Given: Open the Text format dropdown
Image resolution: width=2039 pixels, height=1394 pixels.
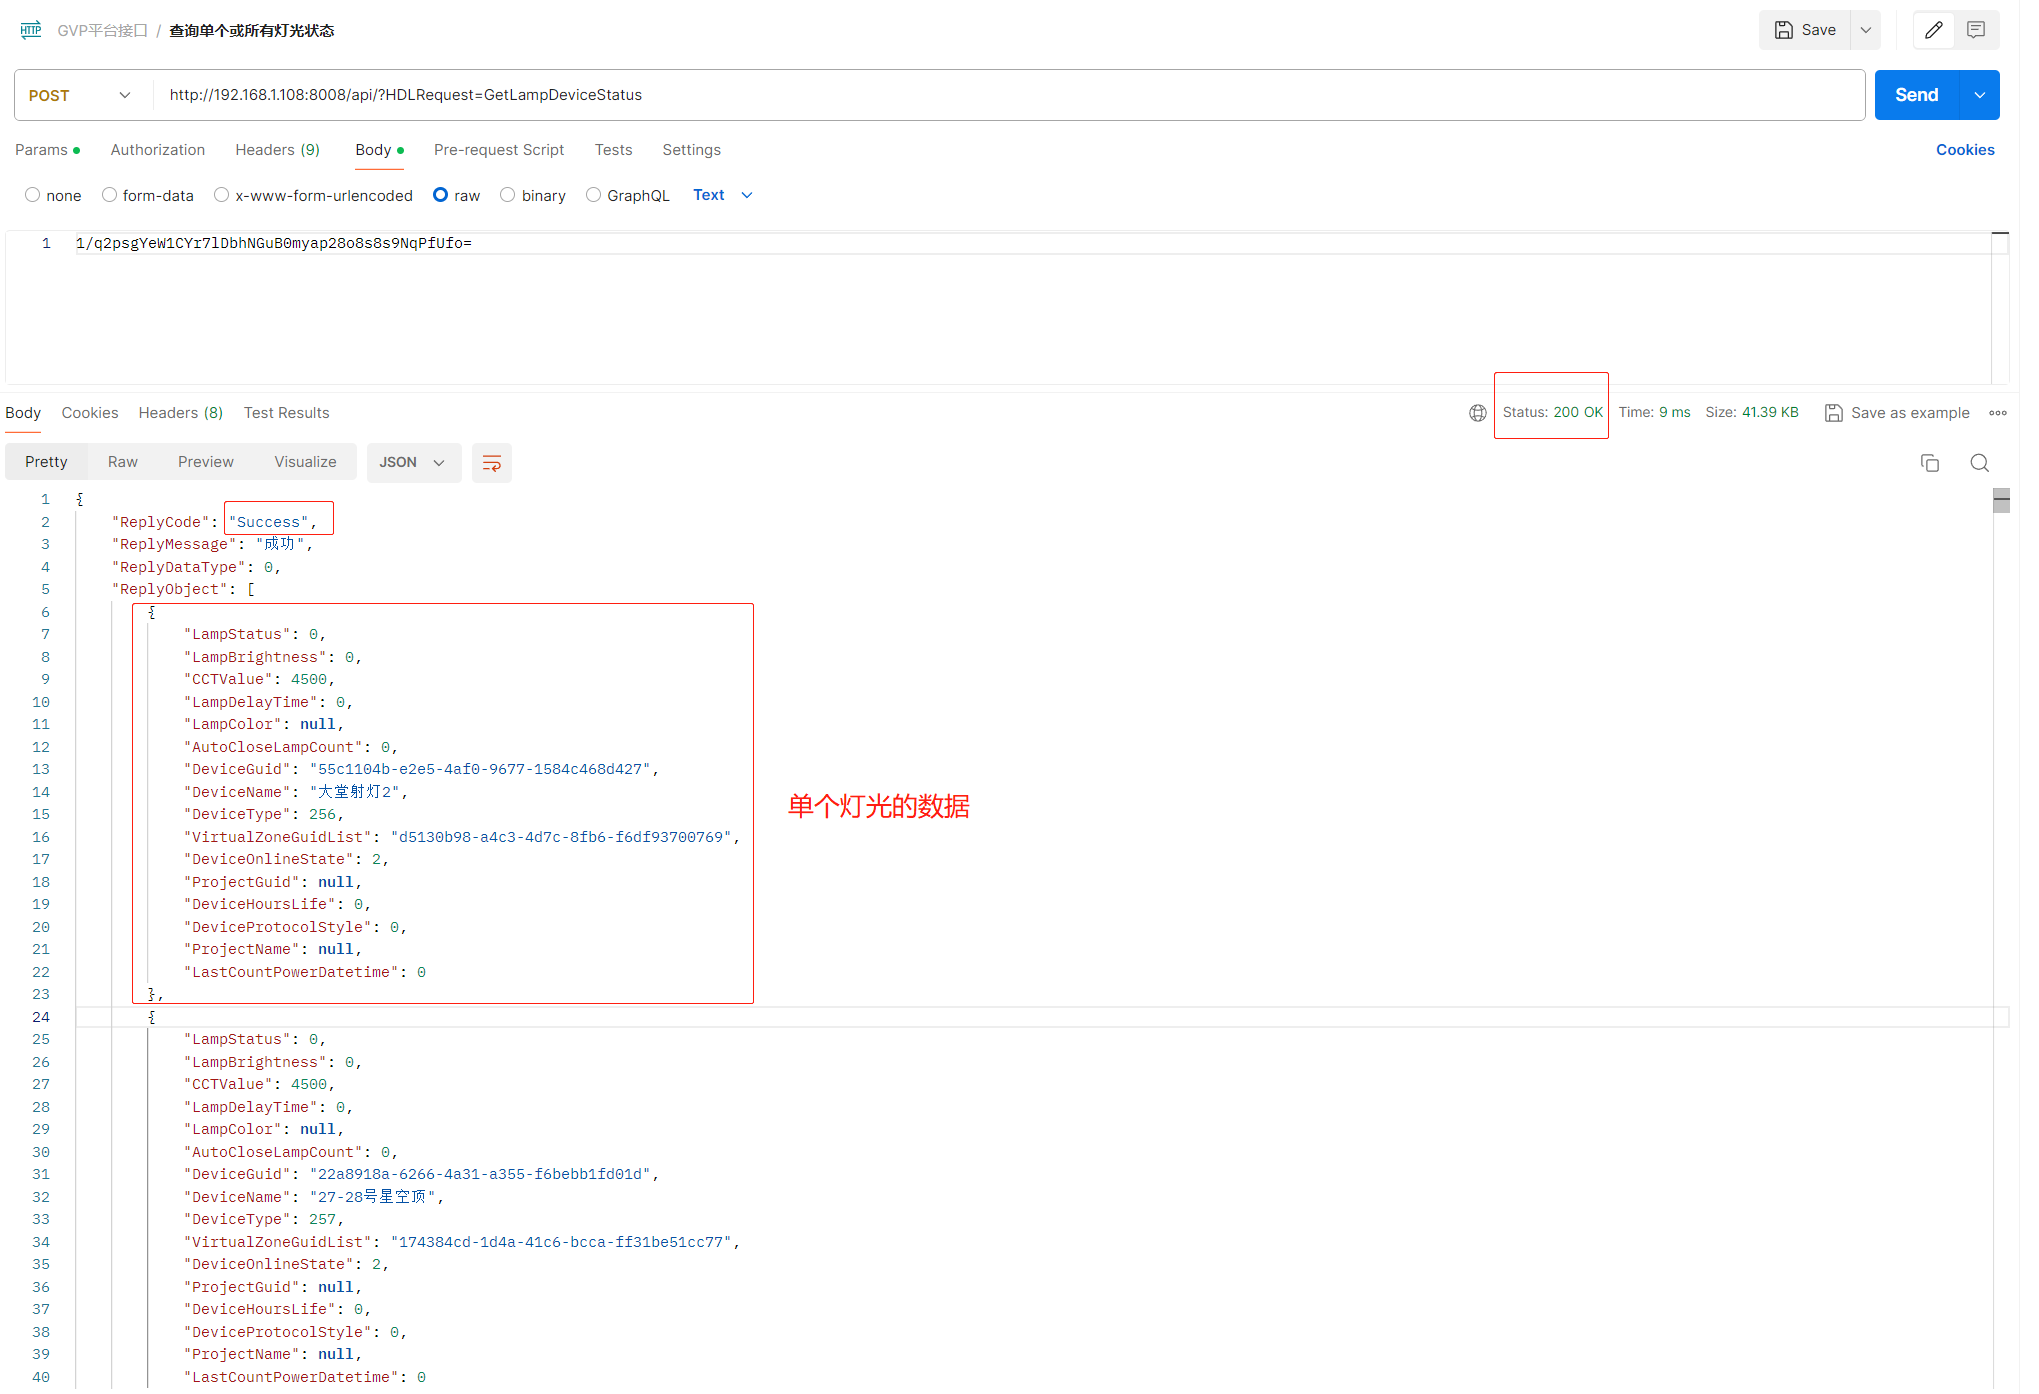Looking at the screenshot, I should [723, 195].
